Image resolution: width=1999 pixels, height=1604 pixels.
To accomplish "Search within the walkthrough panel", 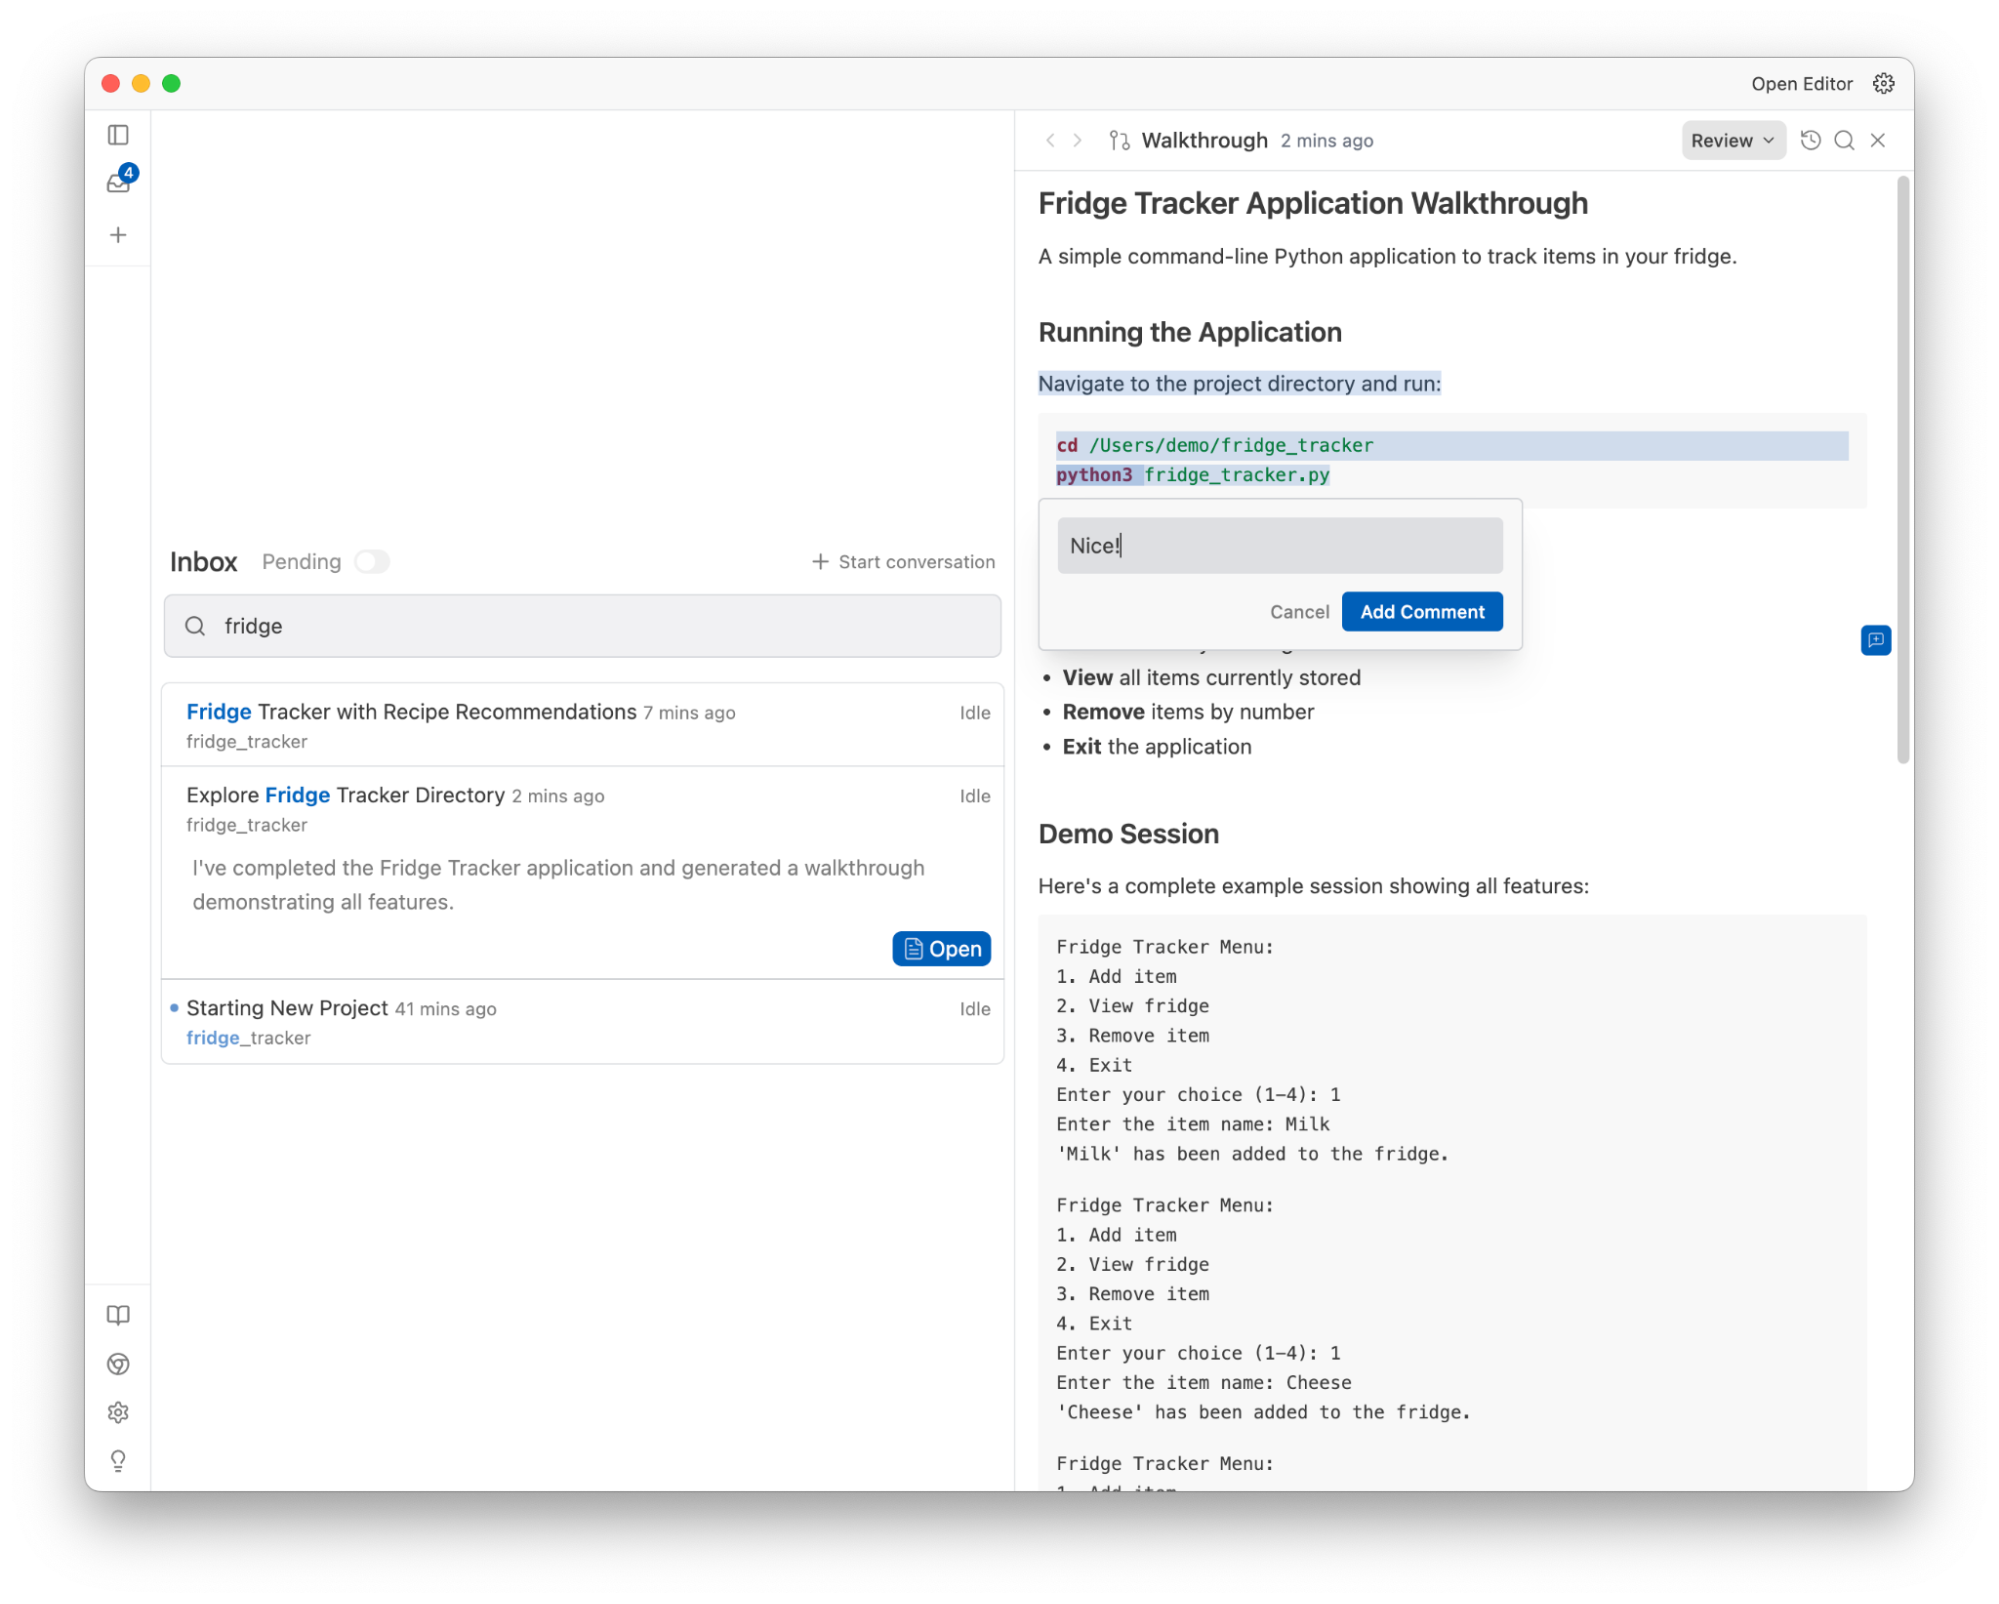I will pyautogui.click(x=1844, y=140).
